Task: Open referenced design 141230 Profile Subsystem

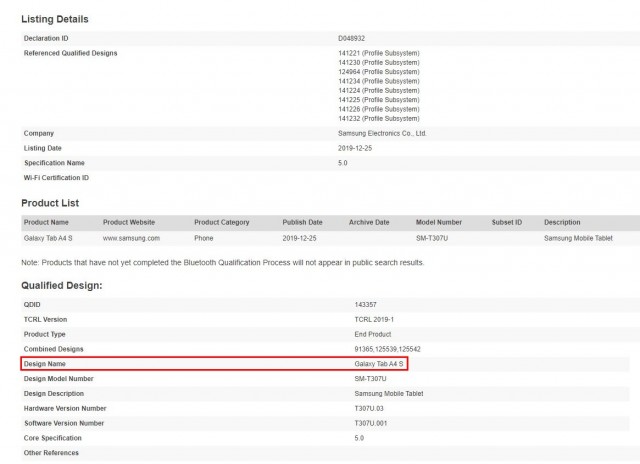Action: [379, 62]
